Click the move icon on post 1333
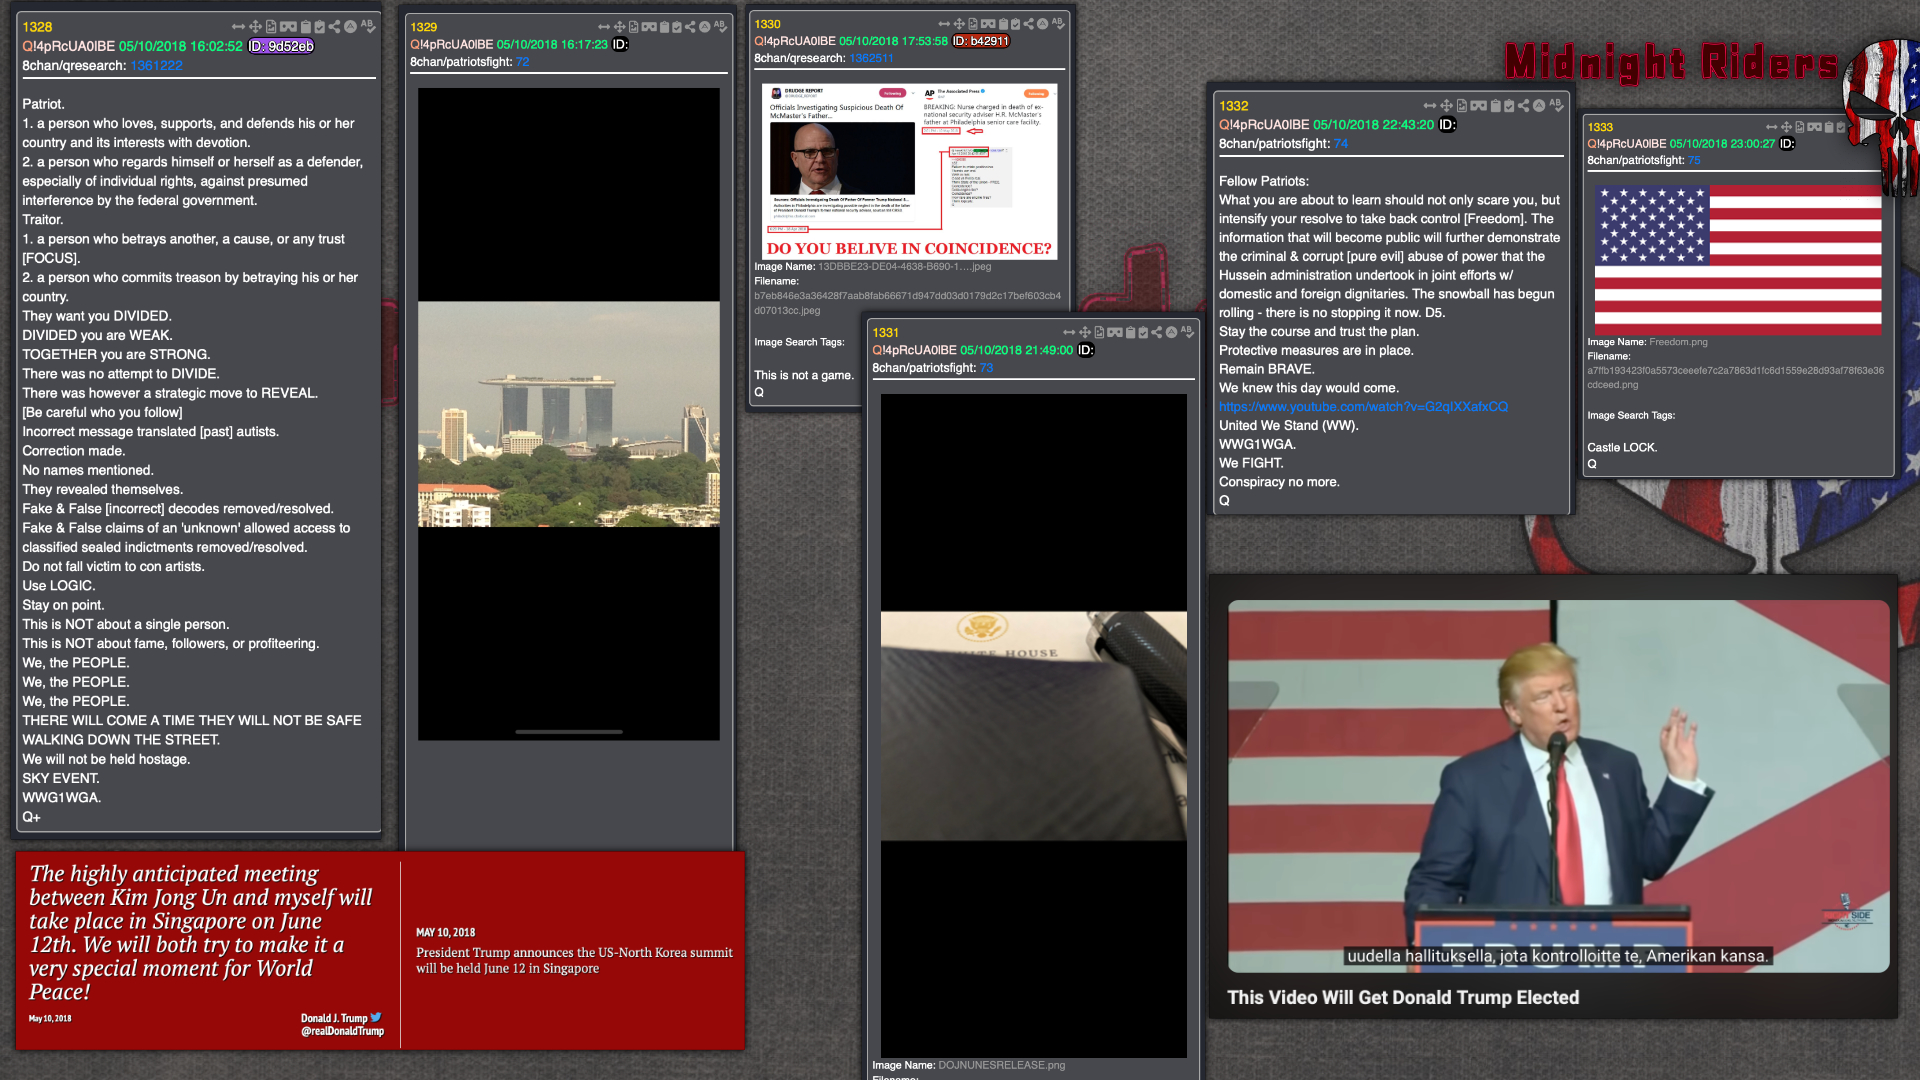1920x1080 pixels. click(x=1786, y=127)
